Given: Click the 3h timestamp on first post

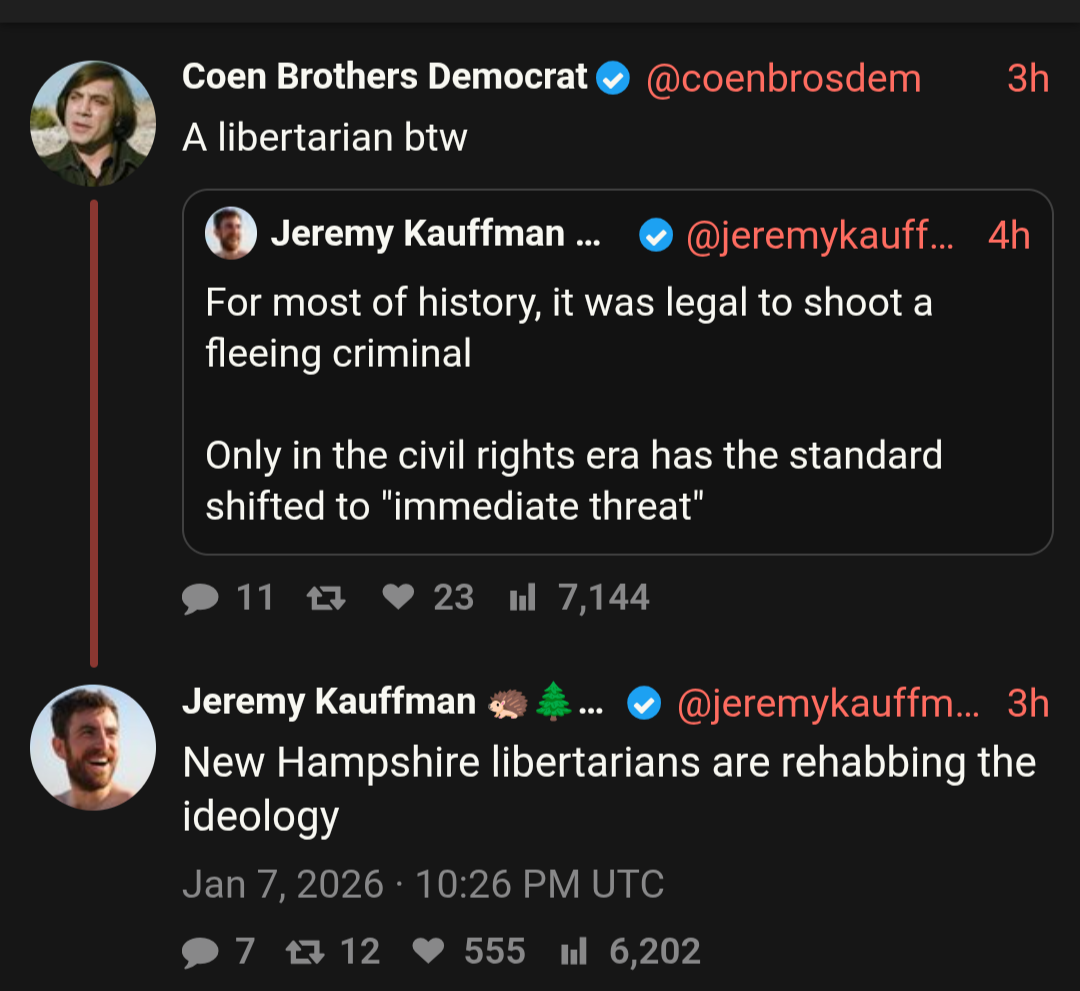Looking at the screenshot, I should point(1028,78).
